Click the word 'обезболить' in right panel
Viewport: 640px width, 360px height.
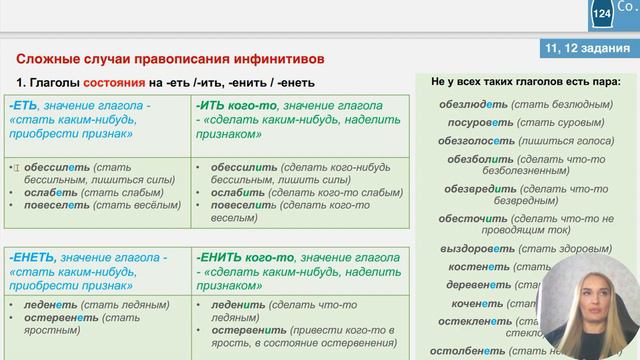click(x=480, y=159)
